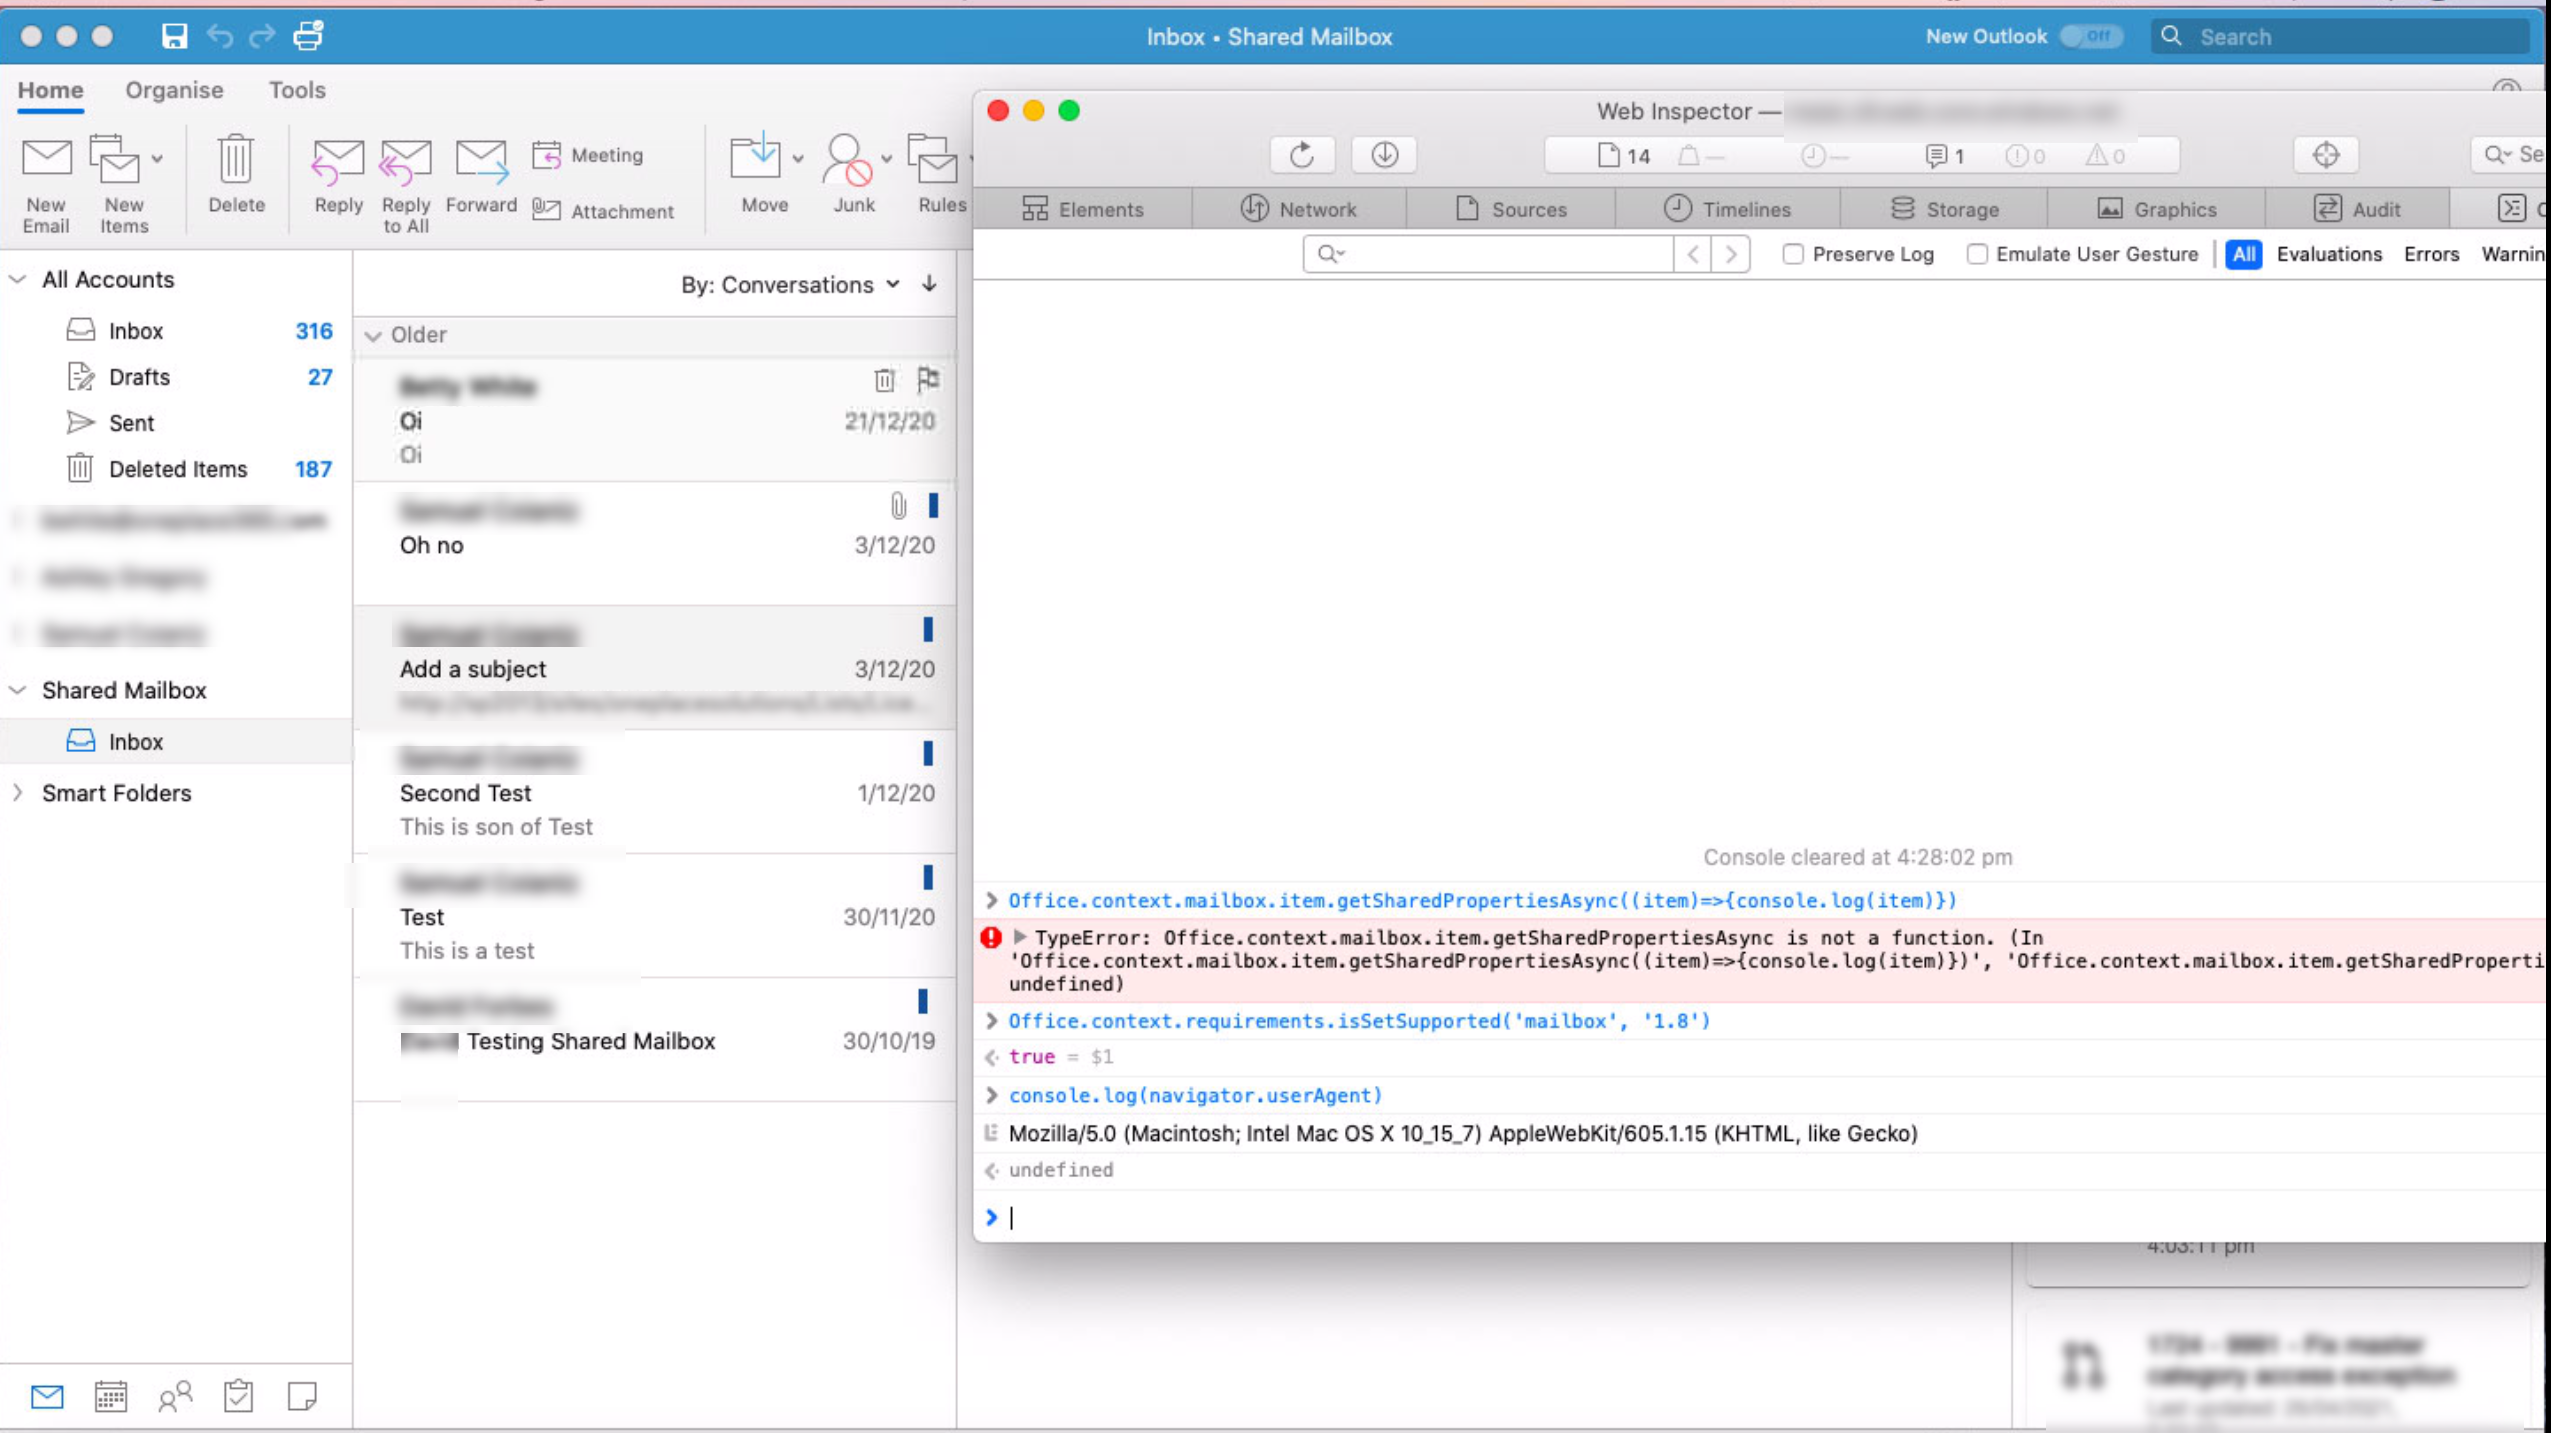
Task: Click the element inspection crosshair icon
Action: pos(2326,154)
